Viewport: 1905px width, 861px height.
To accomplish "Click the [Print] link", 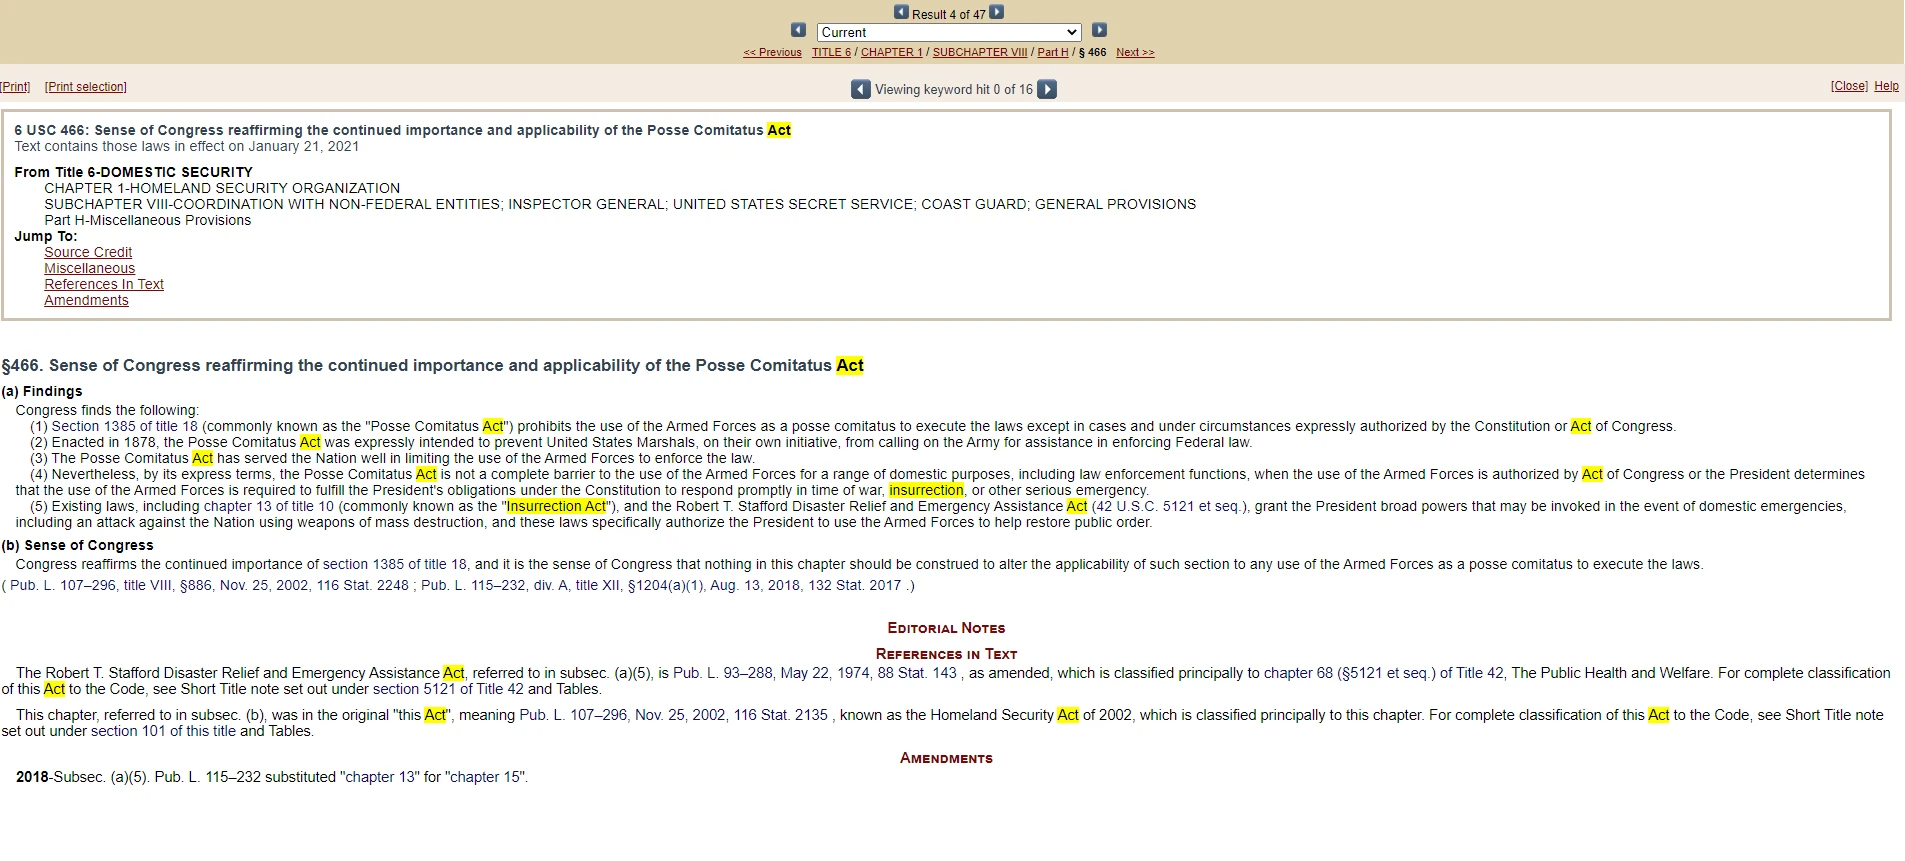I will 15,87.
